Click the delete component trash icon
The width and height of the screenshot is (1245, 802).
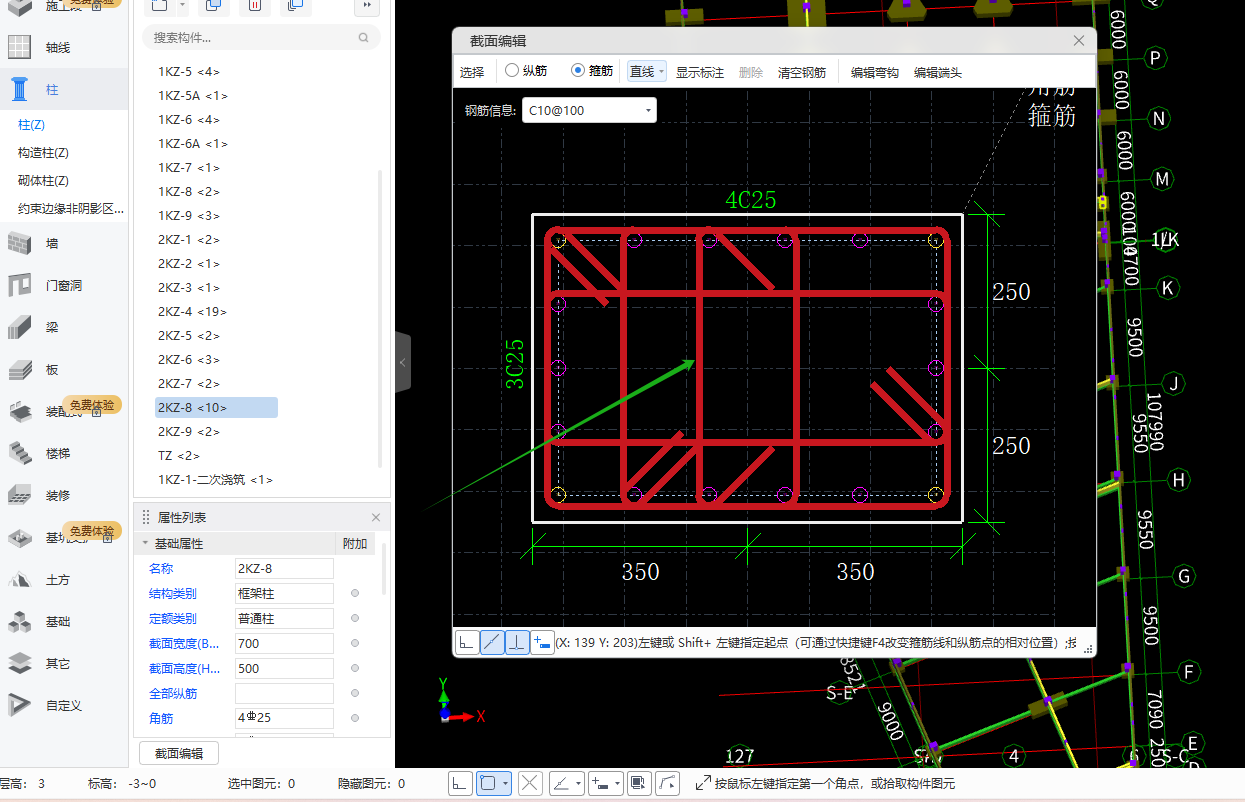pos(254,5)
